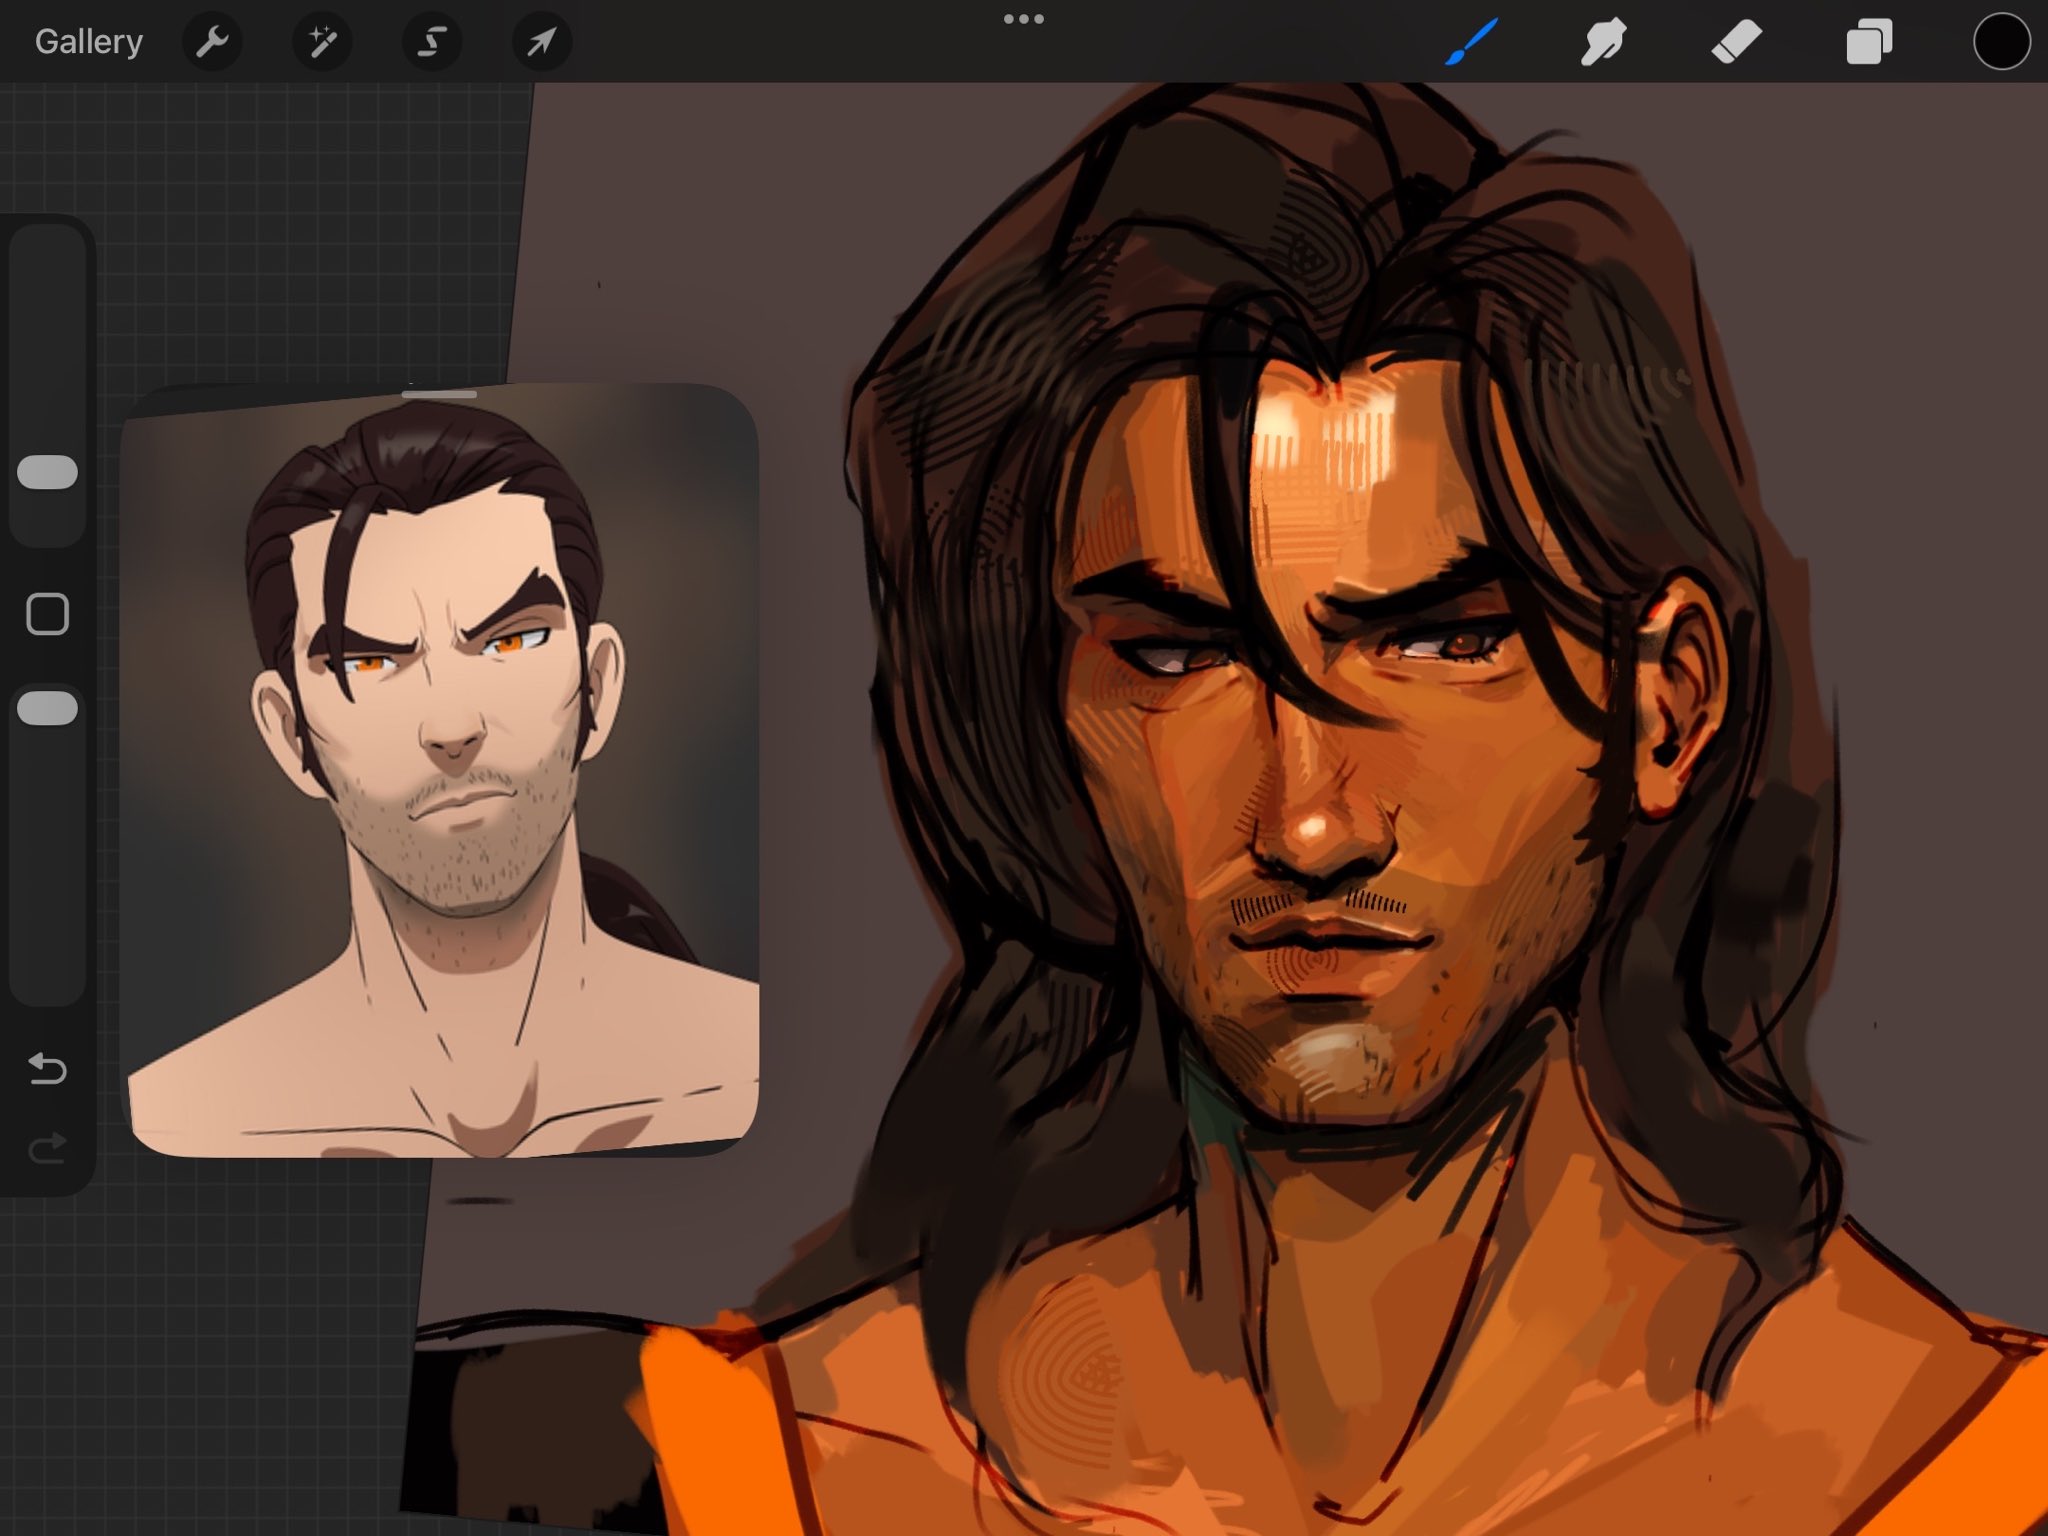Tap the reference window grab handle
2048x1536 pixels.
pyautogui.click(x=439, y=395)
